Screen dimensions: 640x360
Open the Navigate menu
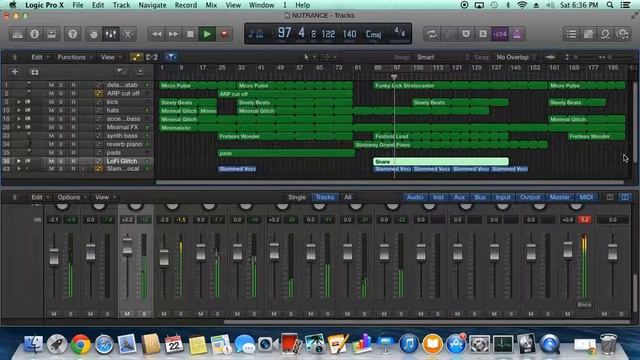pos(152,5)
